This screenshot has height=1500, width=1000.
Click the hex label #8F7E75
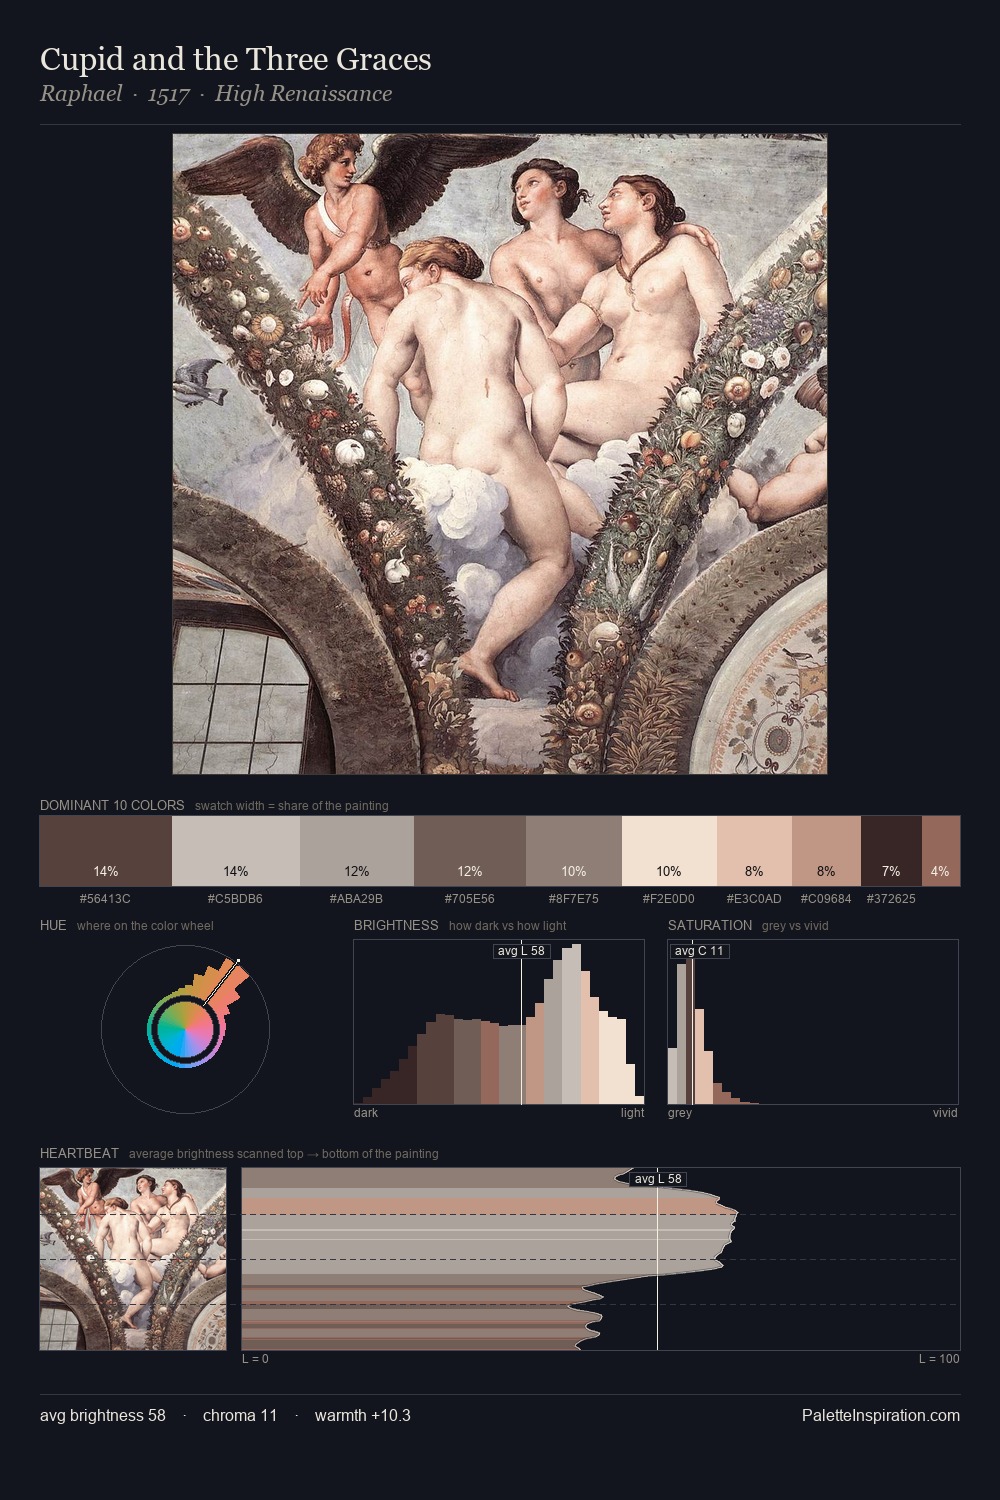click(574, 899)
